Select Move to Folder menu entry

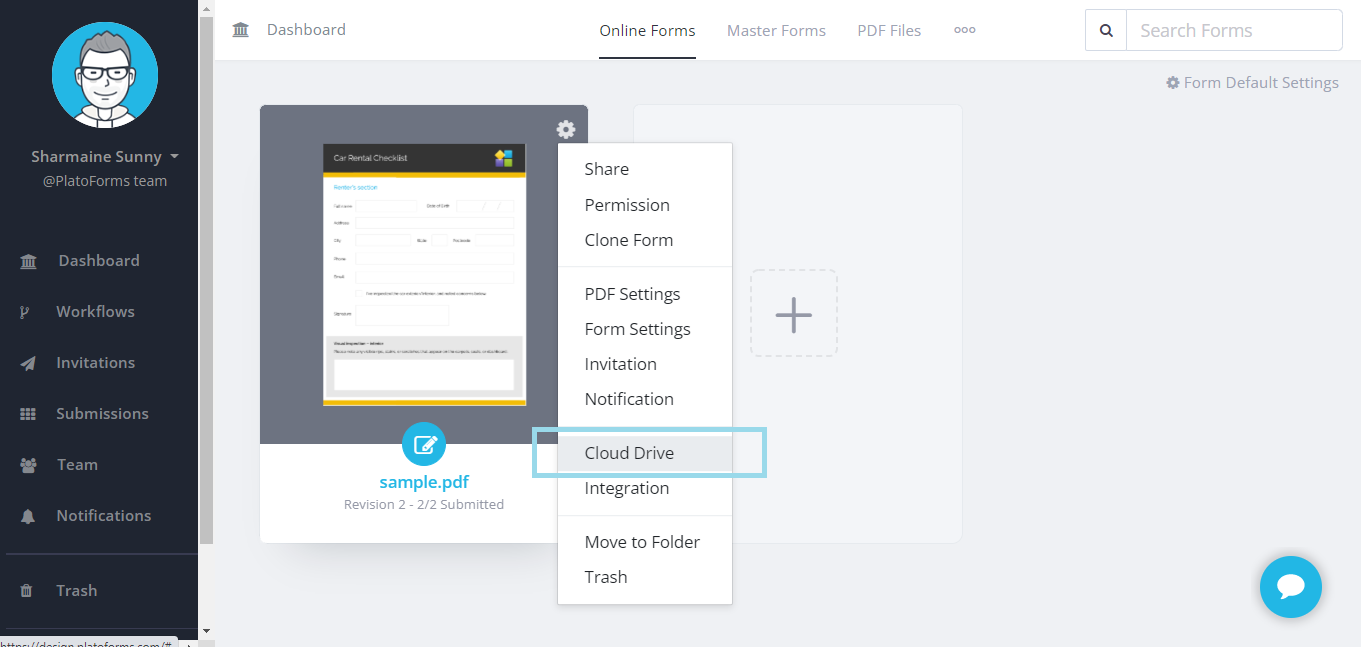642,542
